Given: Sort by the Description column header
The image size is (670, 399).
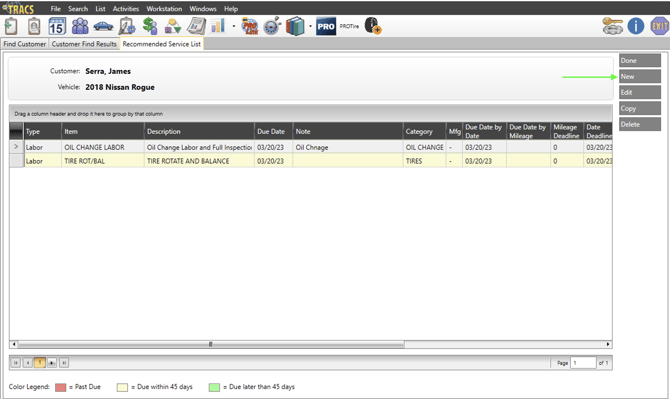Looking at the screenshot, I should [x=199, y=132].
